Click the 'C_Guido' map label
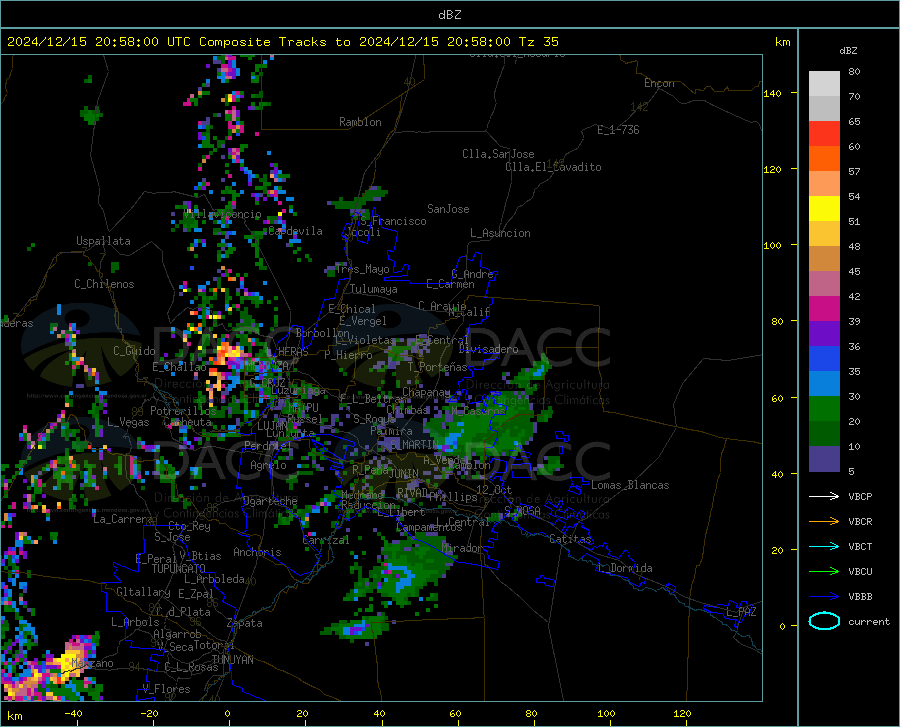 click(x=134, y=351)
